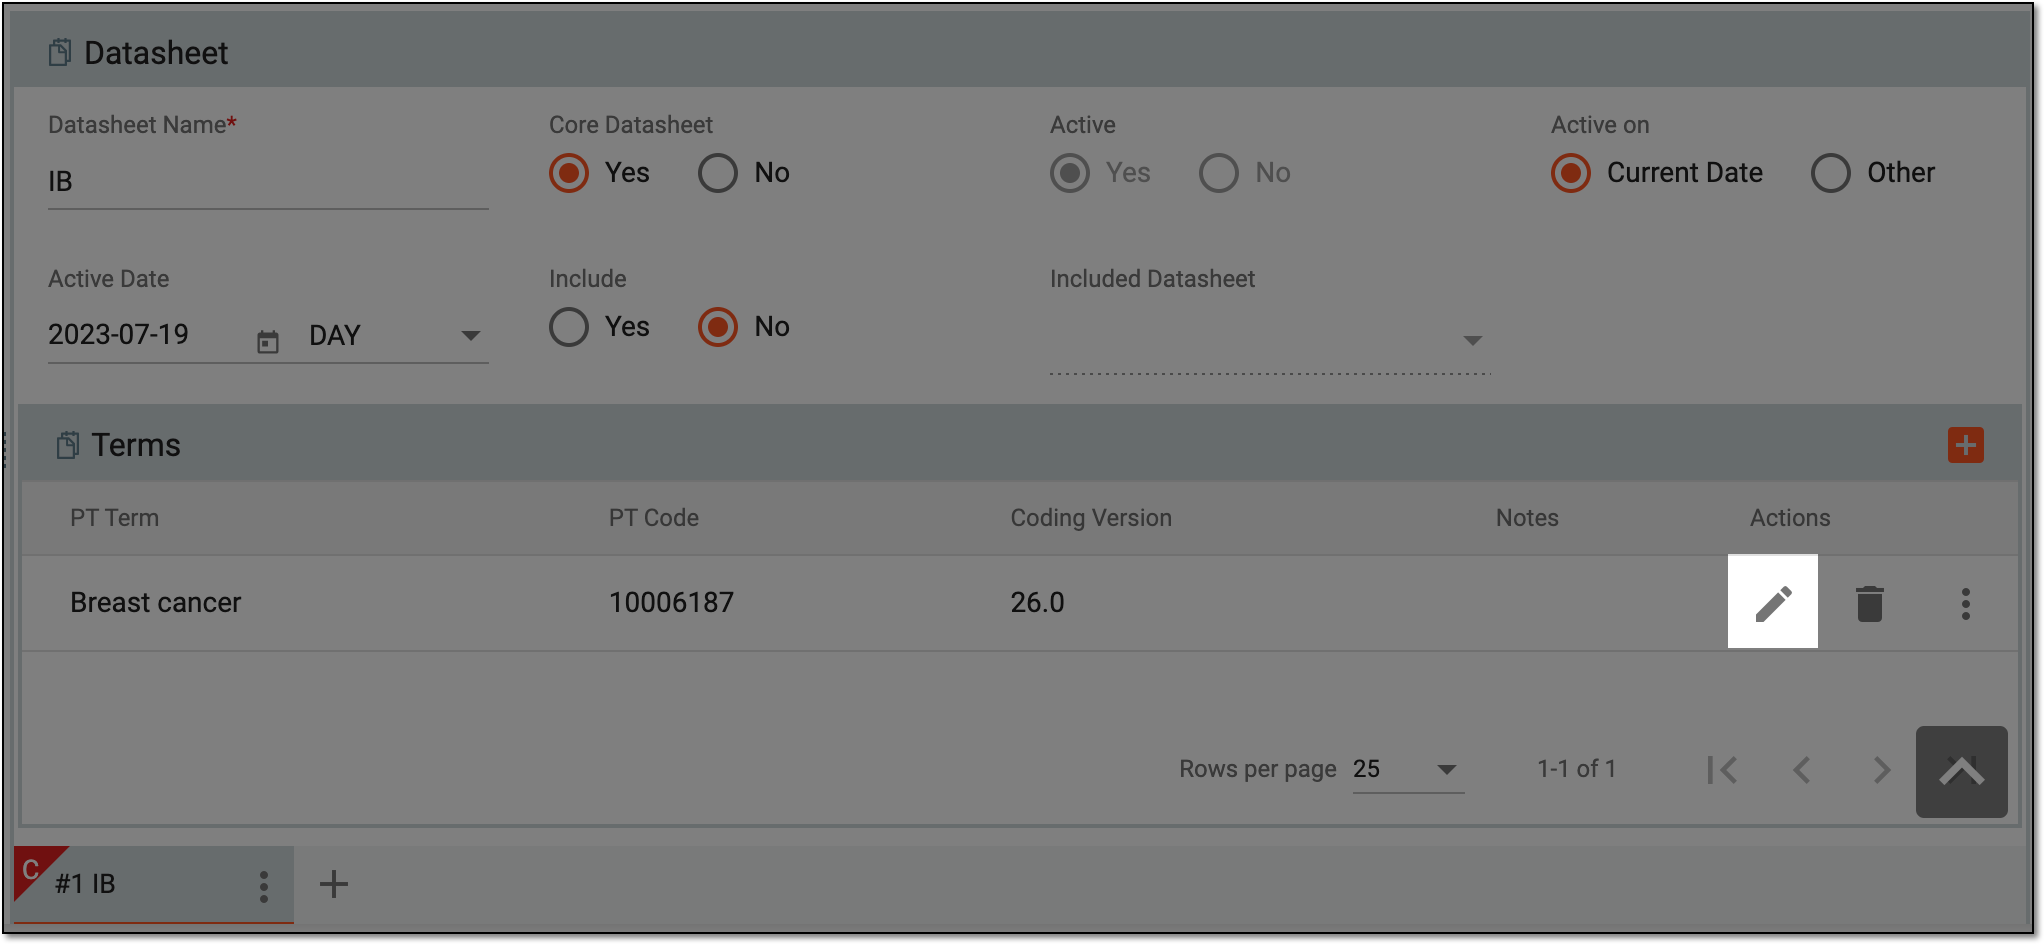Set Core Datasheet to No
The width and height of the screenshot is (2044, 944).
[718, 173]
